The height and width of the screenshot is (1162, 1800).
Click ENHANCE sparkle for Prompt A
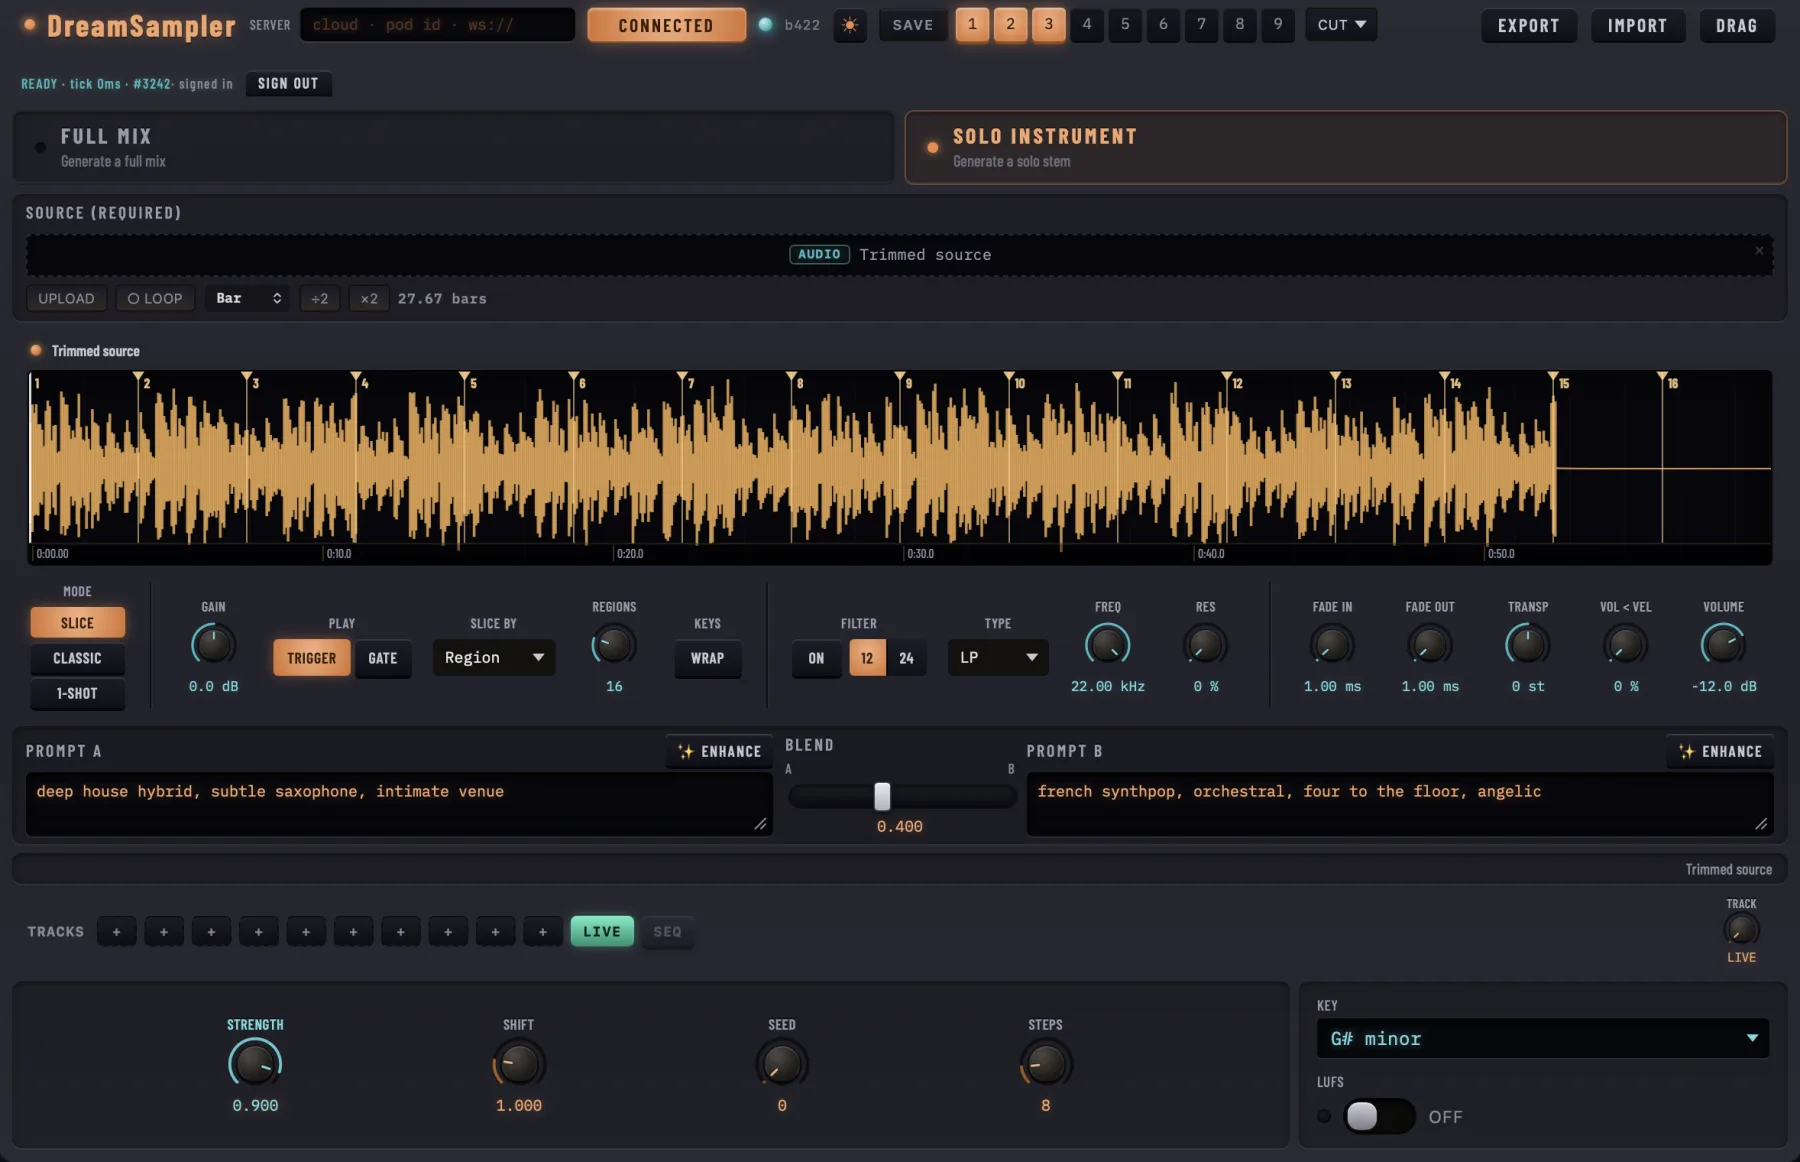tap(719, 751)
